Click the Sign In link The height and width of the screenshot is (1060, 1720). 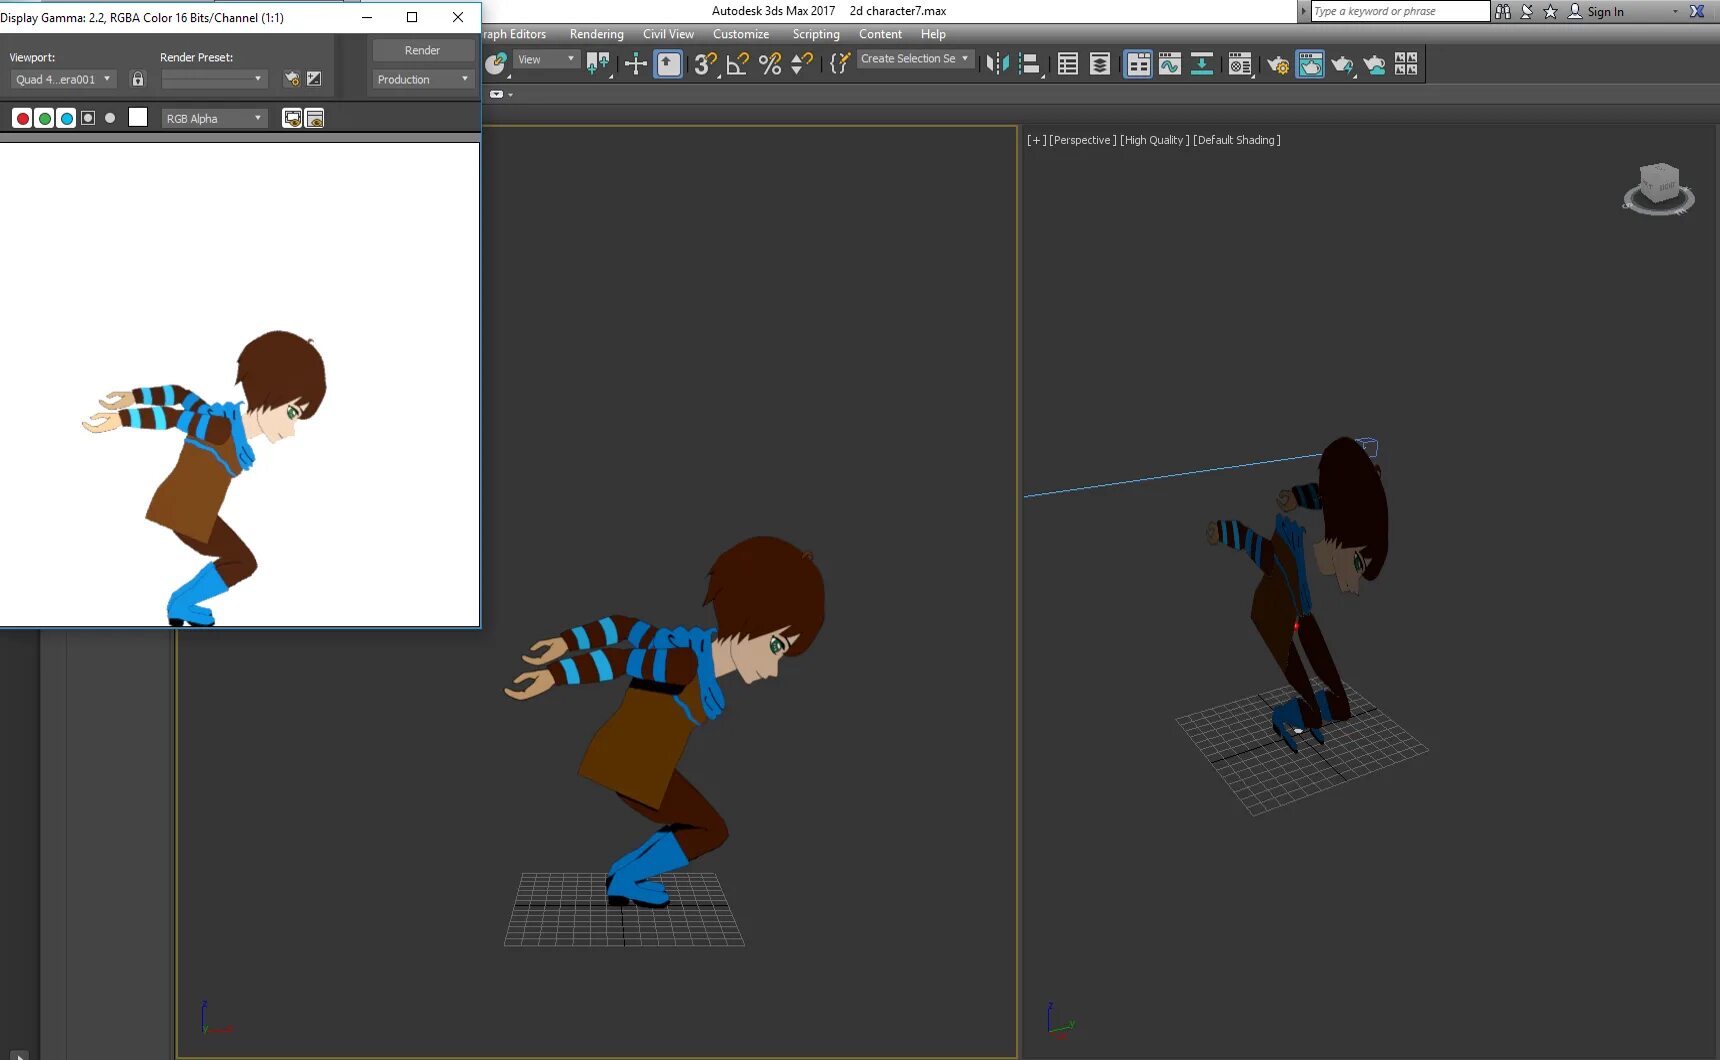[1605, 12]
